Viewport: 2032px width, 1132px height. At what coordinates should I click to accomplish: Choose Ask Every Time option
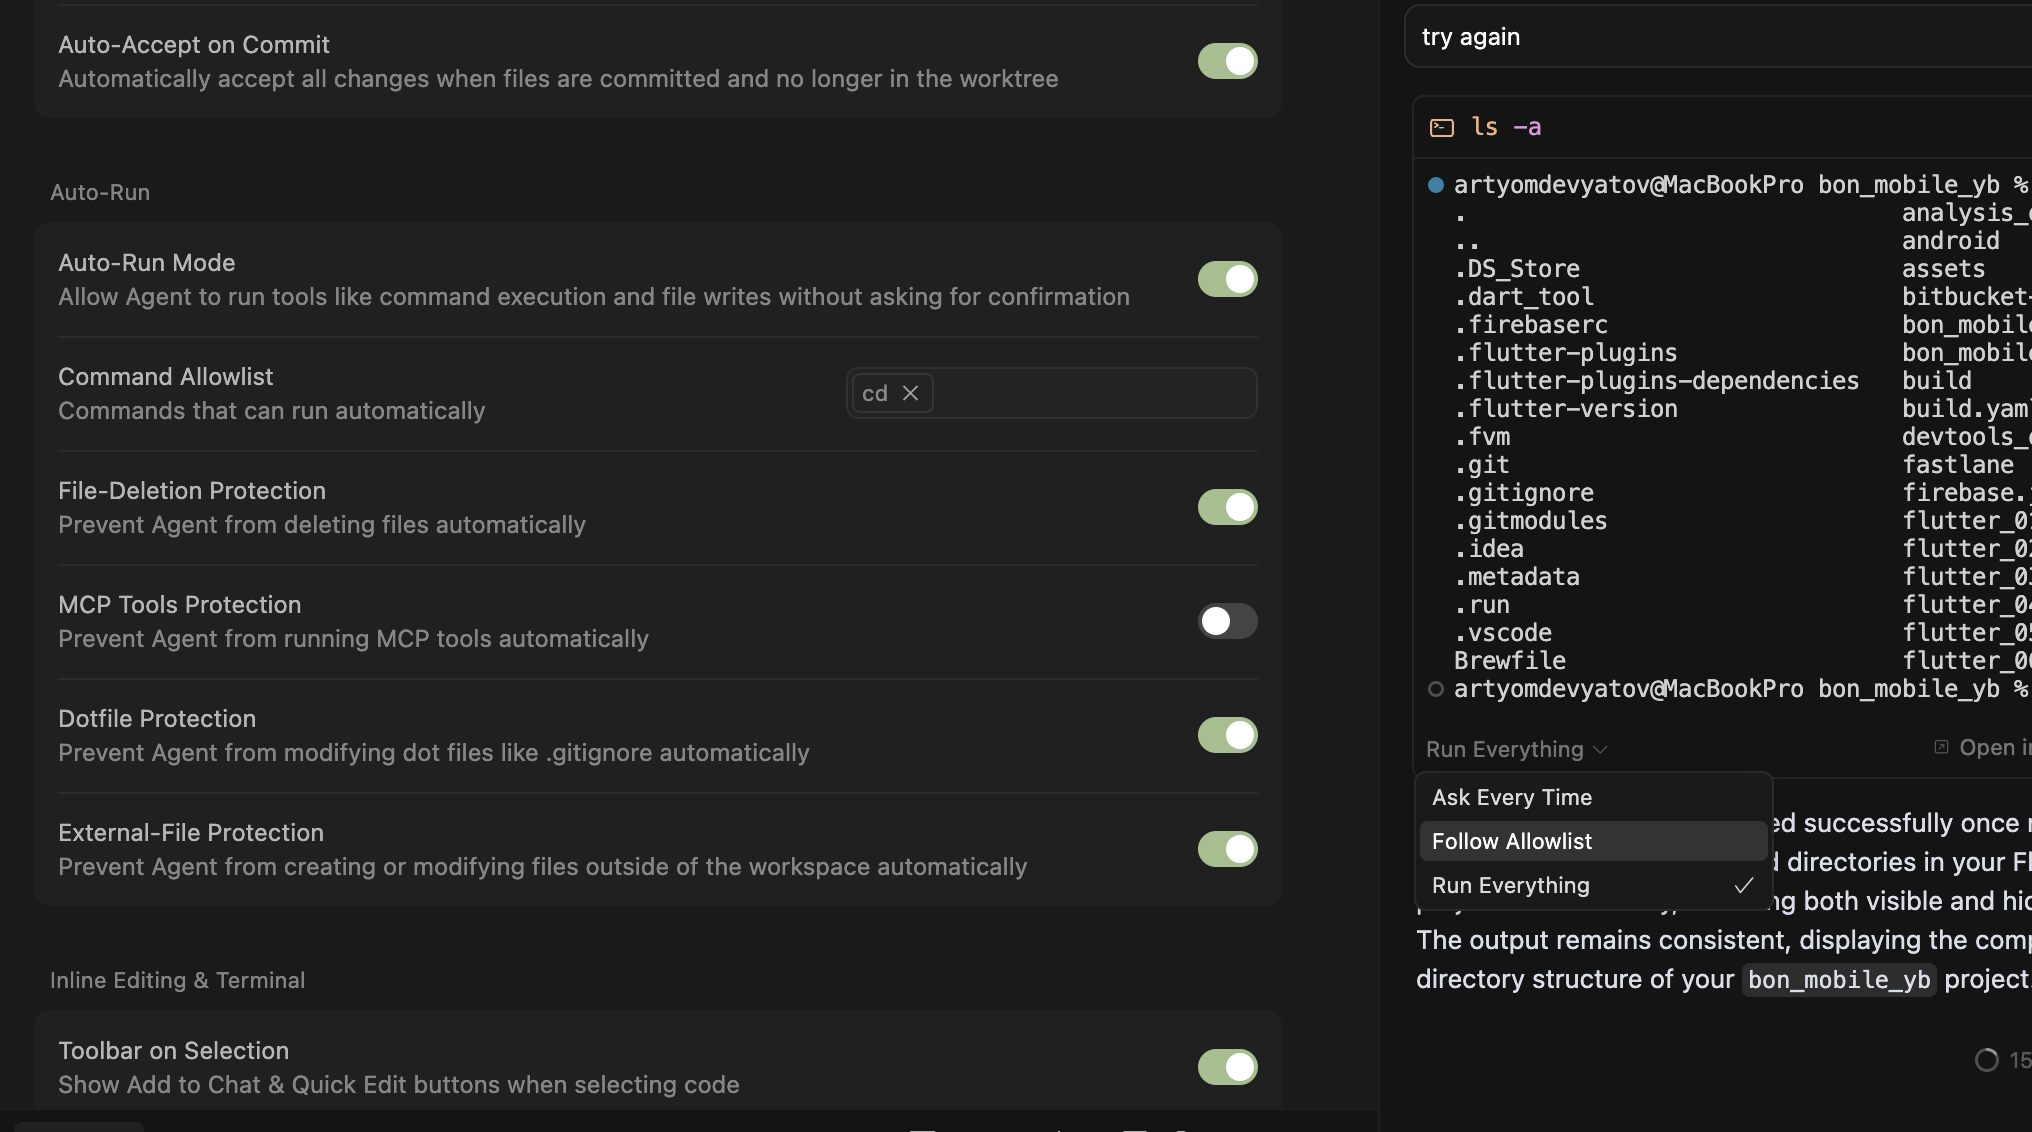click(1511, 797)
